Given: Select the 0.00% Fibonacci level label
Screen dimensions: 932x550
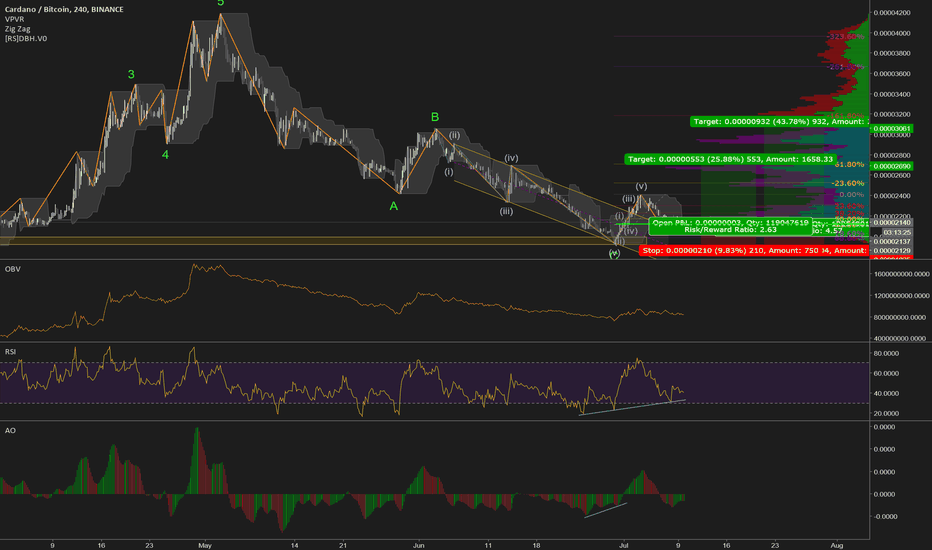Looking at the screenshot, I should click(x=851, y=194).
